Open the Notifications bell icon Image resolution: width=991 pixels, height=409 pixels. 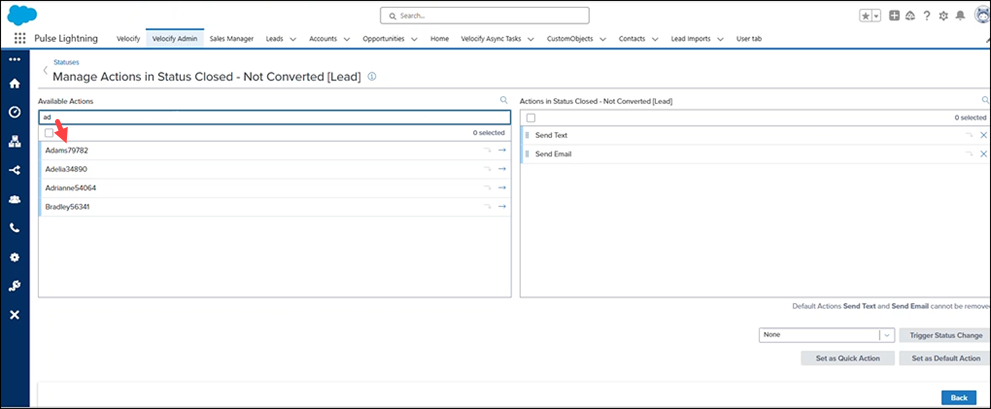(961, 16)
